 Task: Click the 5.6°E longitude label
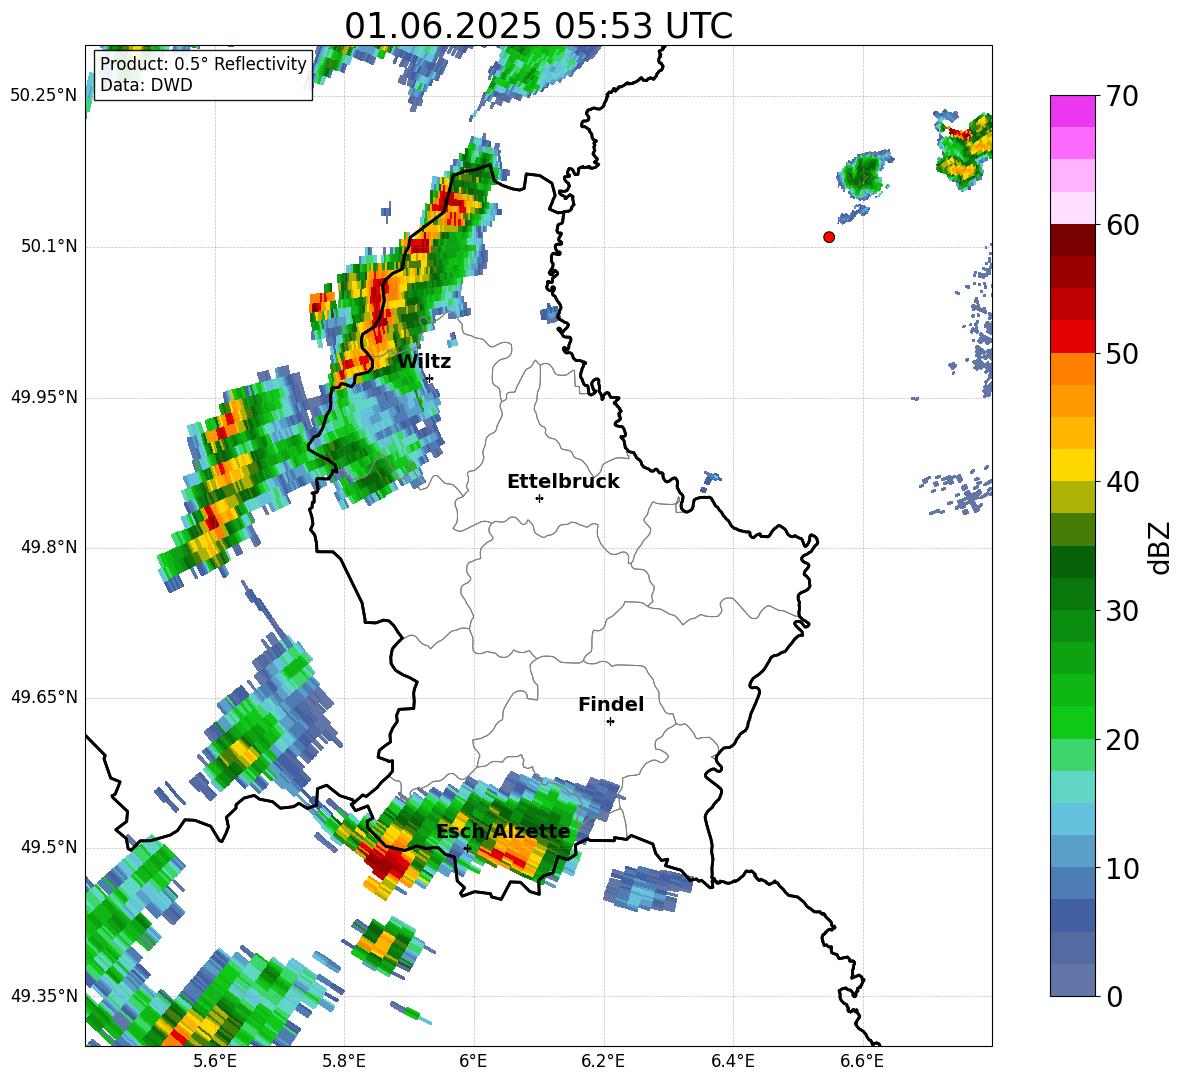[x=214, y=1061]
